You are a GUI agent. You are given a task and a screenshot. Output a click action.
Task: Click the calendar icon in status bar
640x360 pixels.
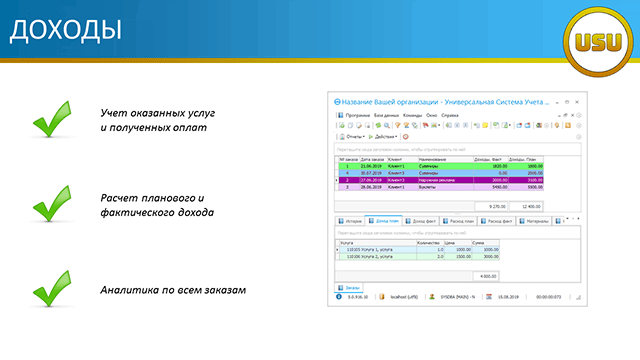489,297
